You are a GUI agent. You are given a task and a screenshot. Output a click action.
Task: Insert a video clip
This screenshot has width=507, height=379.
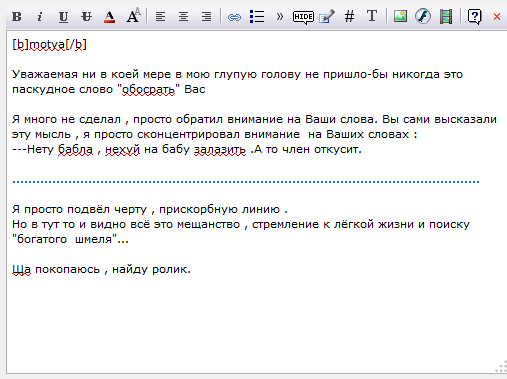446,17
